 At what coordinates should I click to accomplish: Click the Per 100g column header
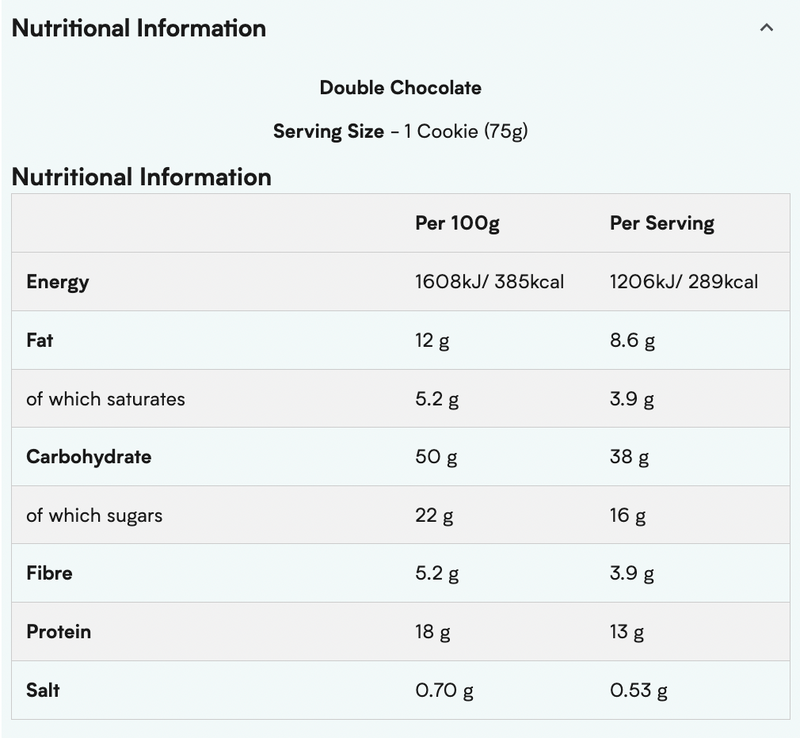(457, 223)
